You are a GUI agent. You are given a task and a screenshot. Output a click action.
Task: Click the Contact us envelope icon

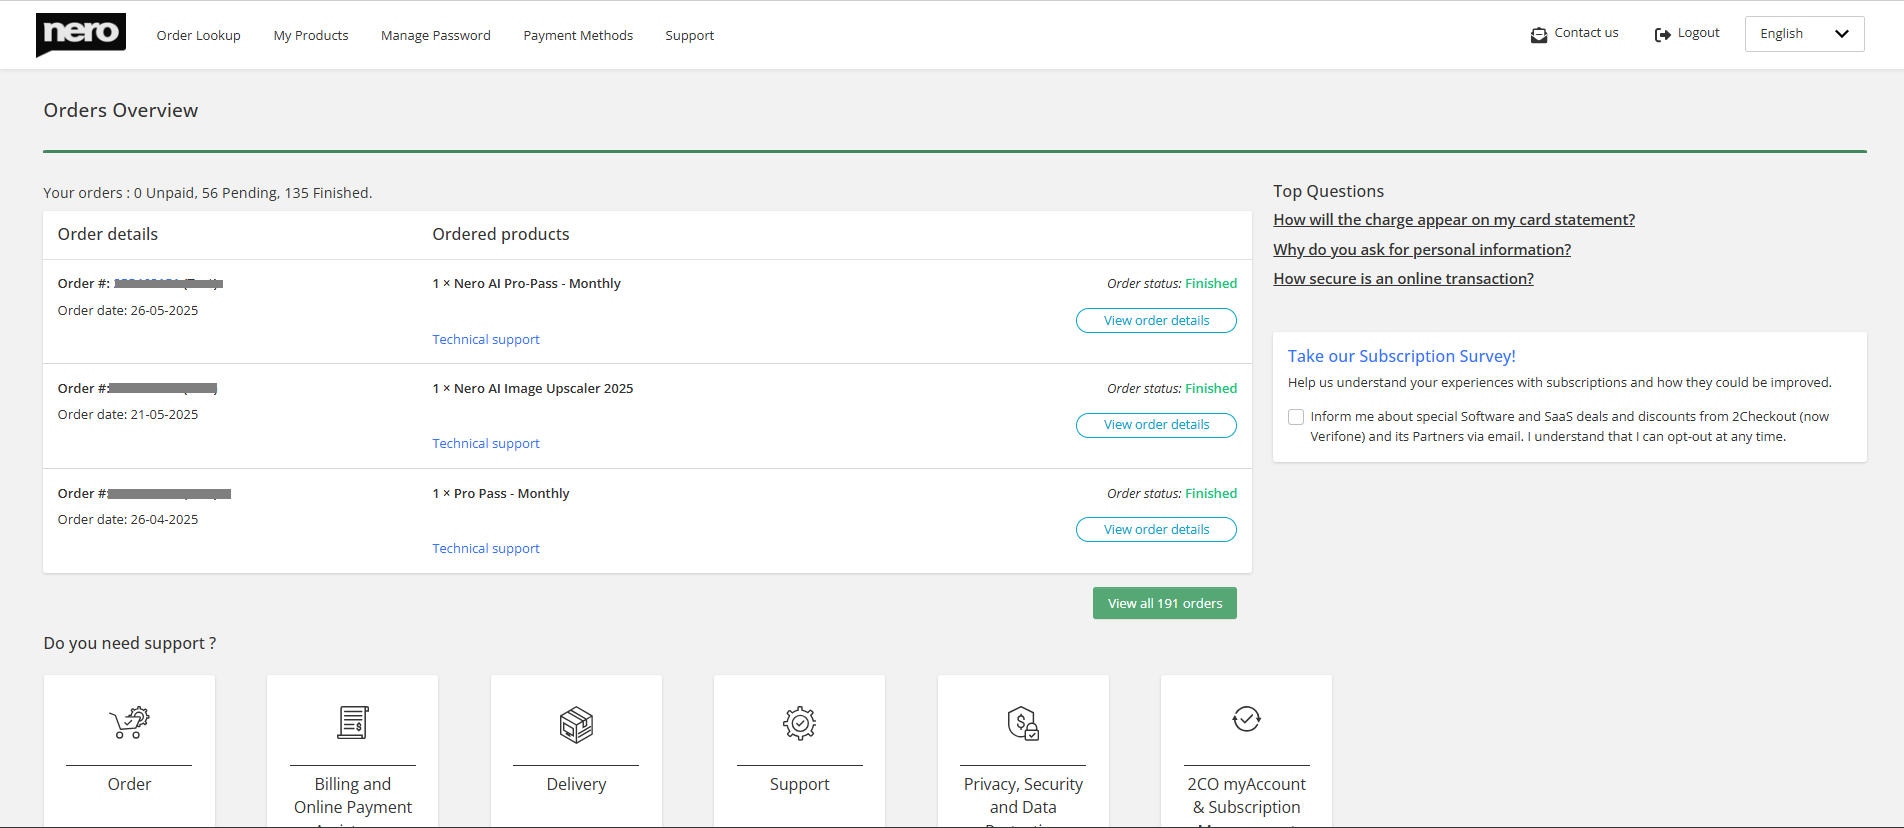(x=1539, y=35)
